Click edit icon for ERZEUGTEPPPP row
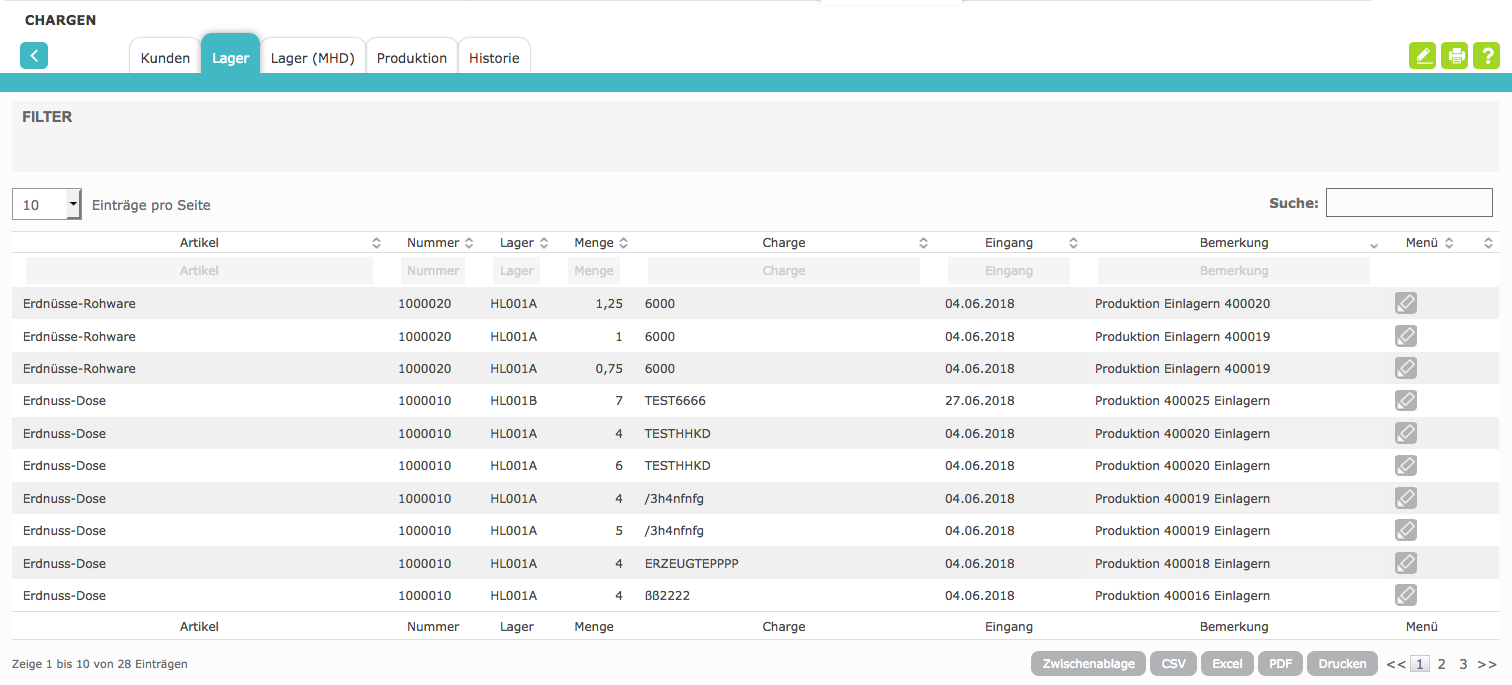 point(1405,564)
